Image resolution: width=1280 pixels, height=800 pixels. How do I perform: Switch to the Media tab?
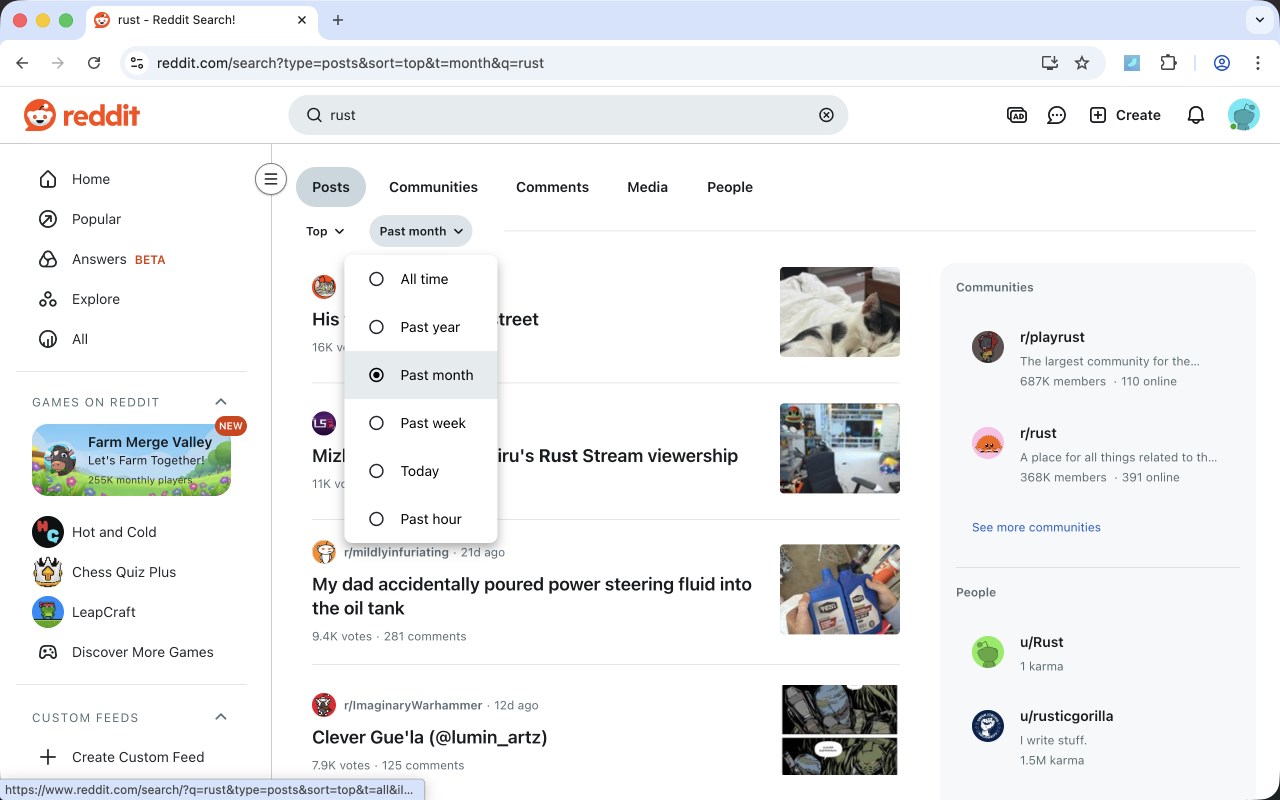coord(647,187)
